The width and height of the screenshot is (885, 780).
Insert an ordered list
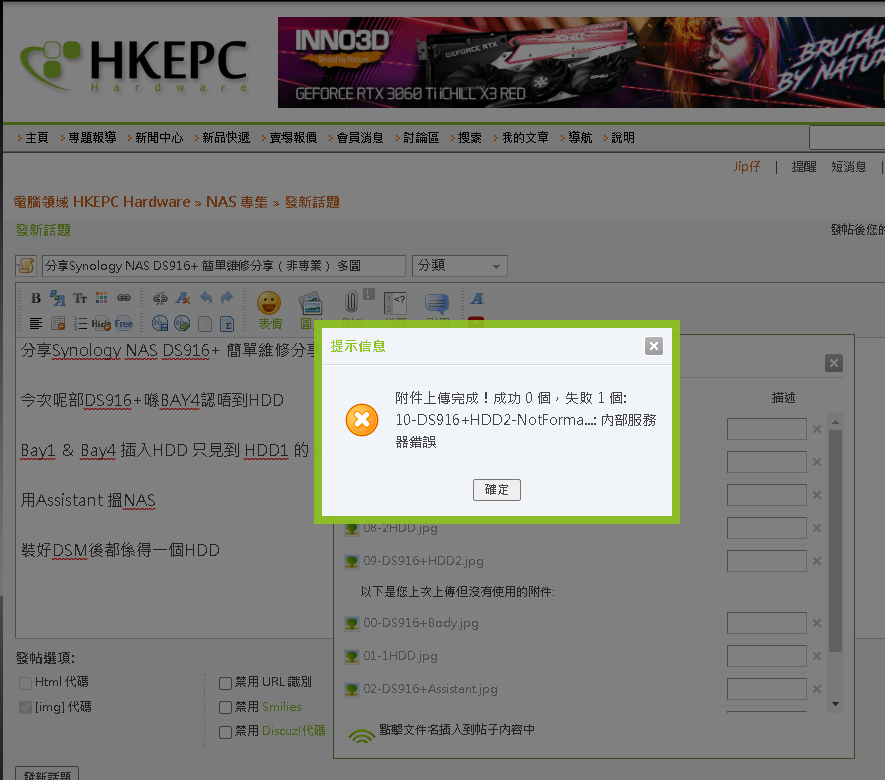click(x=80, y=323)
